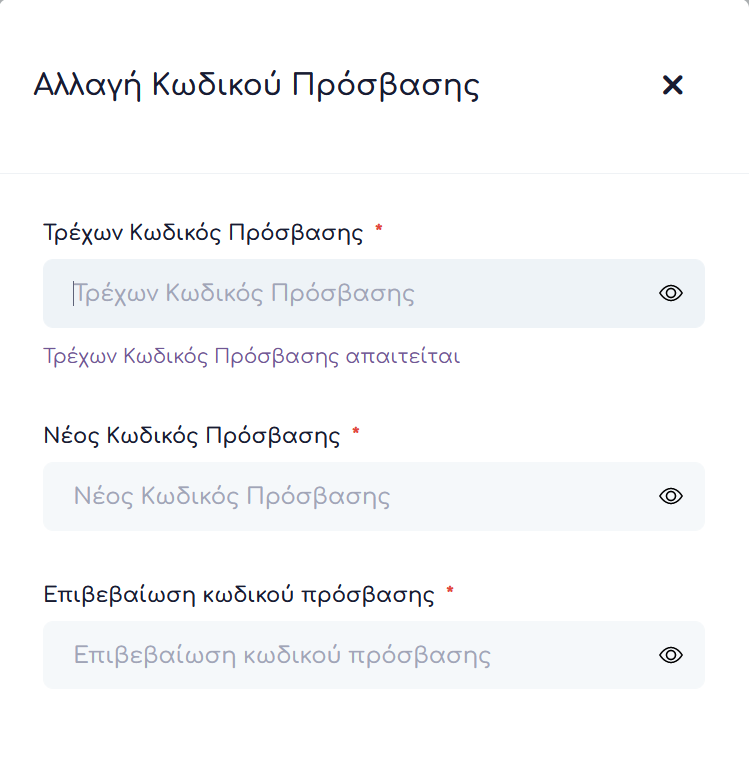Show the Τρέχων Κωδικός Πρόσβασης password with its eye icon
This screenshot has height=767, width=749.
(x=671, y=293)
